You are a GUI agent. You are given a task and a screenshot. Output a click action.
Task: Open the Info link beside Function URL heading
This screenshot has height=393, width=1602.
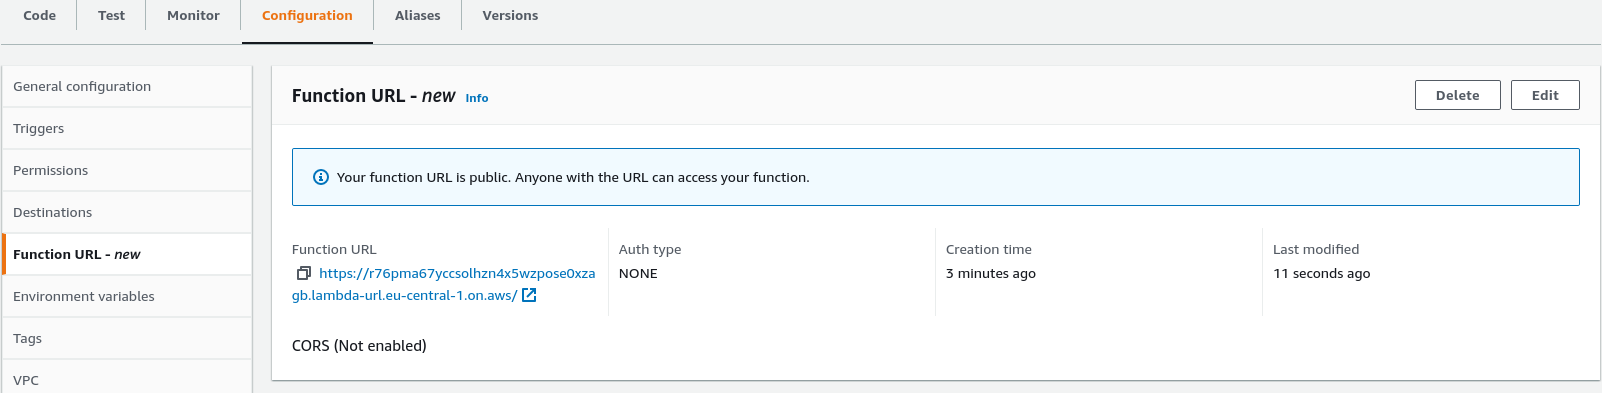tap(477, 98)
